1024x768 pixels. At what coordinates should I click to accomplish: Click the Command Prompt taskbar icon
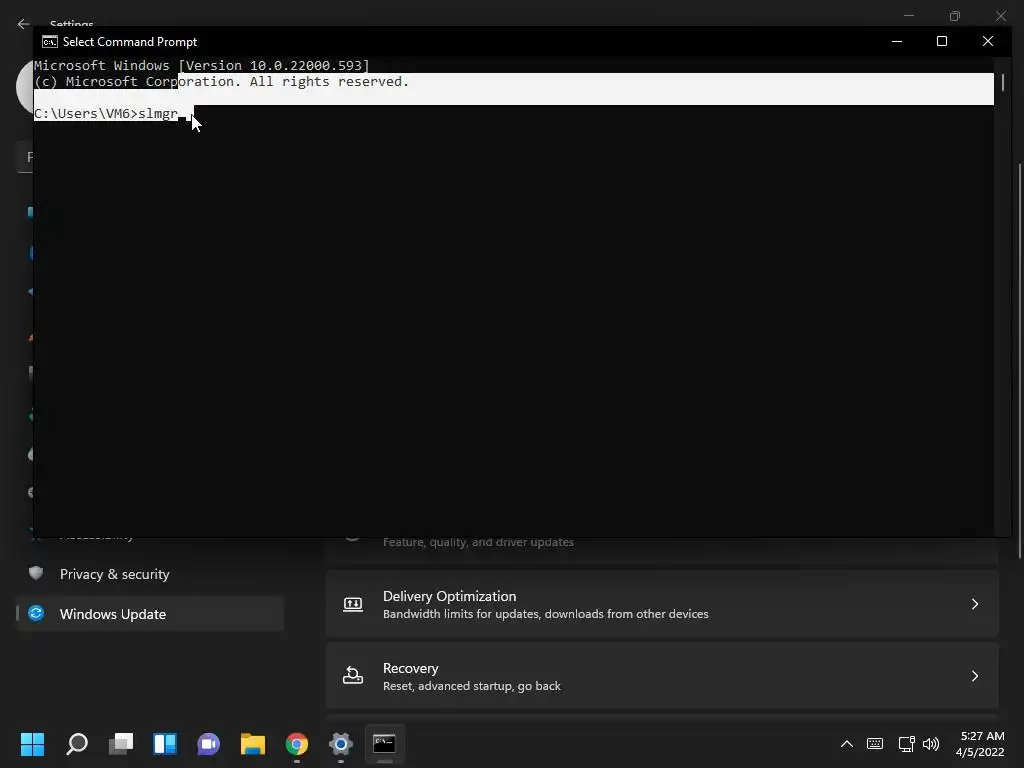[384, 744]
